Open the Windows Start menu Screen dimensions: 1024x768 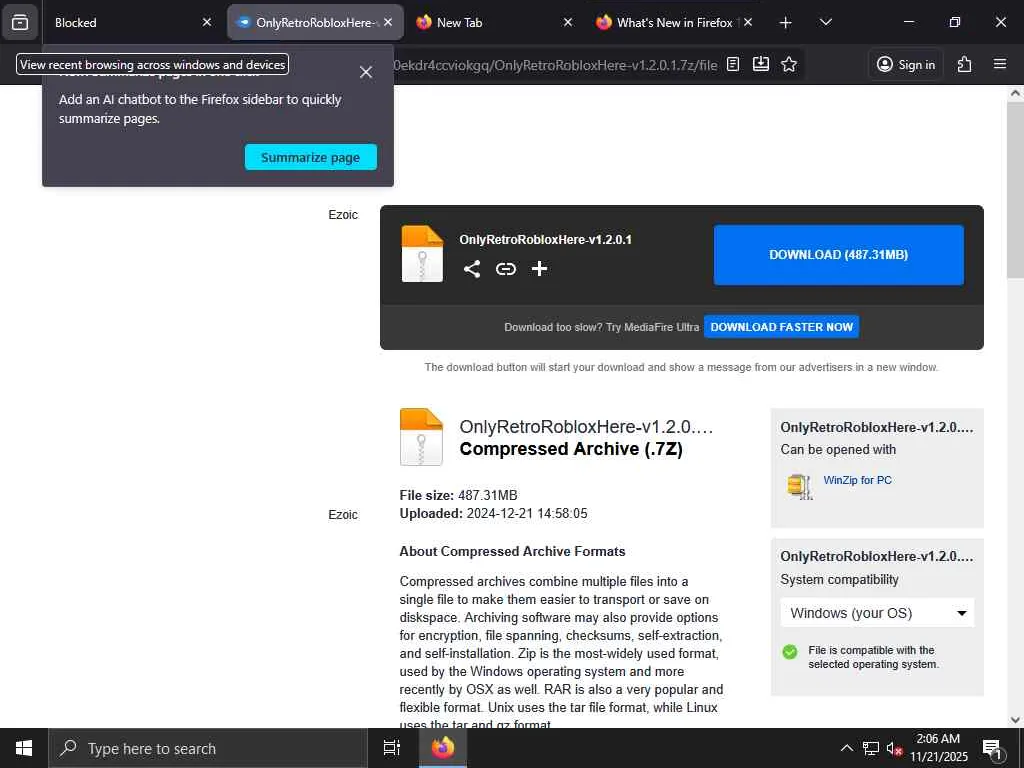point(24,748)
